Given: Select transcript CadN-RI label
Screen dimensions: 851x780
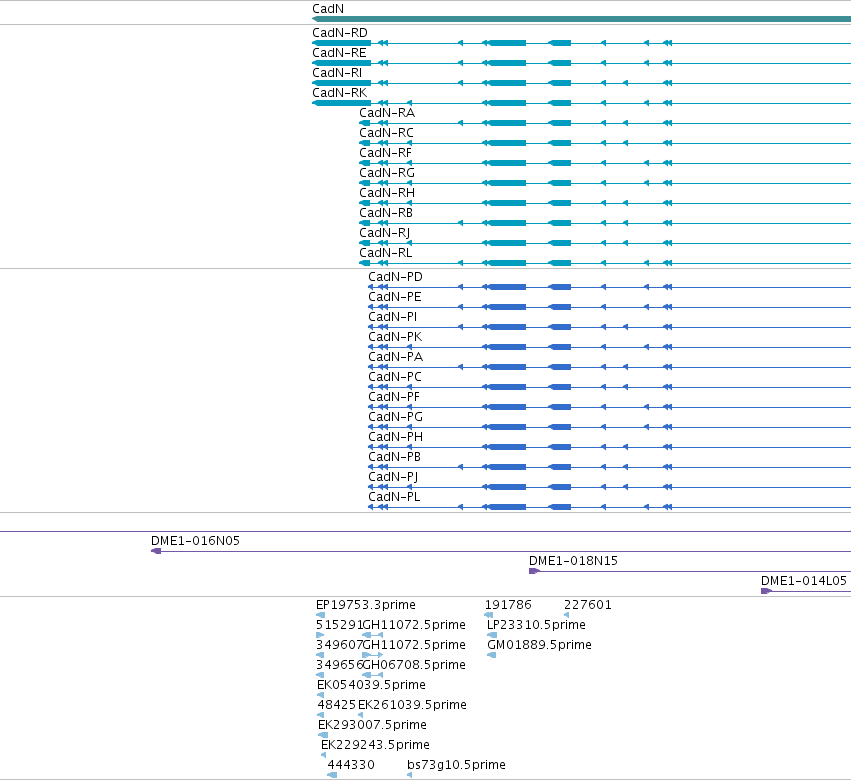Looking at the screenshot, I should (337, 73).
